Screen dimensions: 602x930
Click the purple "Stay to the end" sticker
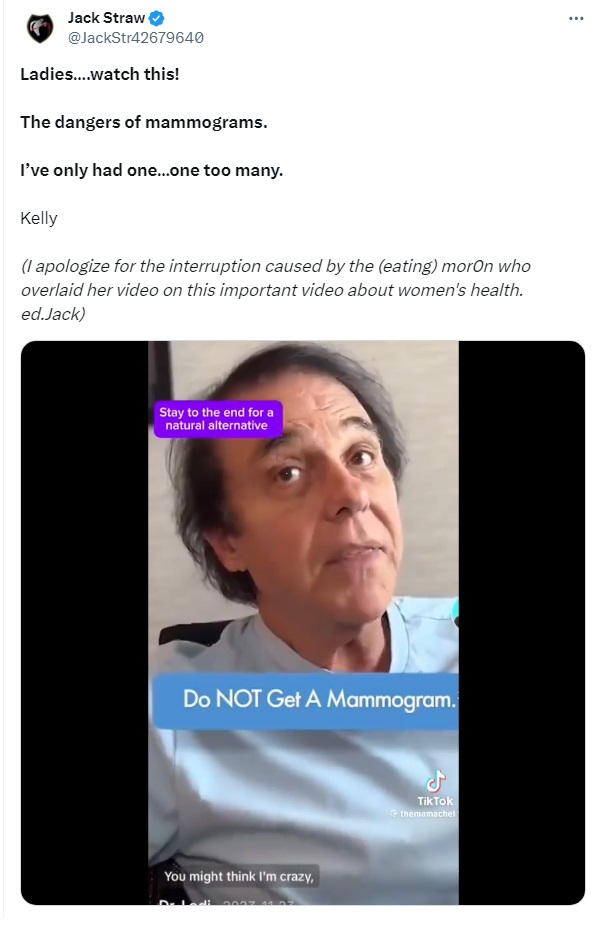218,419
